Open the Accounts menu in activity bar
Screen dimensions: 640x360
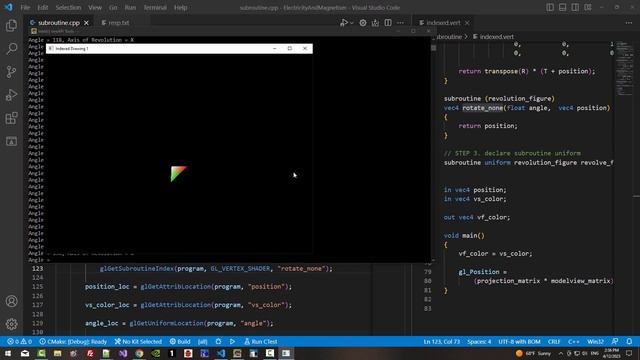pyautogui.click(x=11, y=301)
